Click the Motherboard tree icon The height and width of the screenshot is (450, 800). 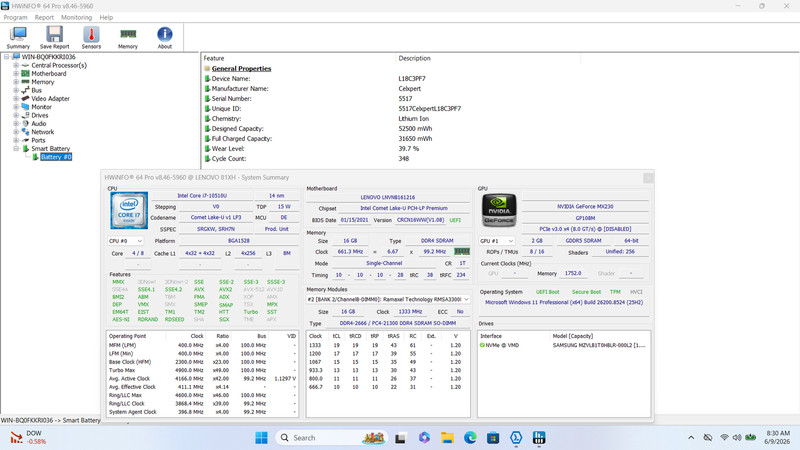coord(25,73)
